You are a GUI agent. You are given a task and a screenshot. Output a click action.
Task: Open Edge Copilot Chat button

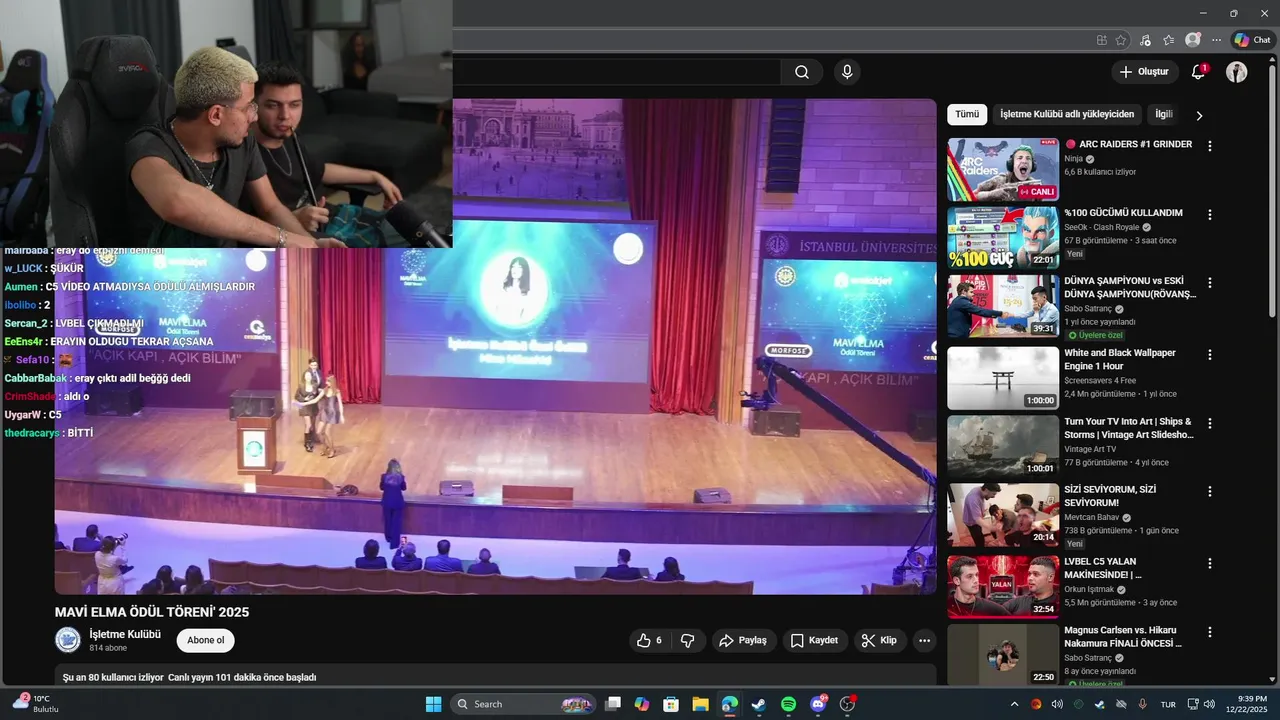pyautogui.click(x=1252, y=40)
